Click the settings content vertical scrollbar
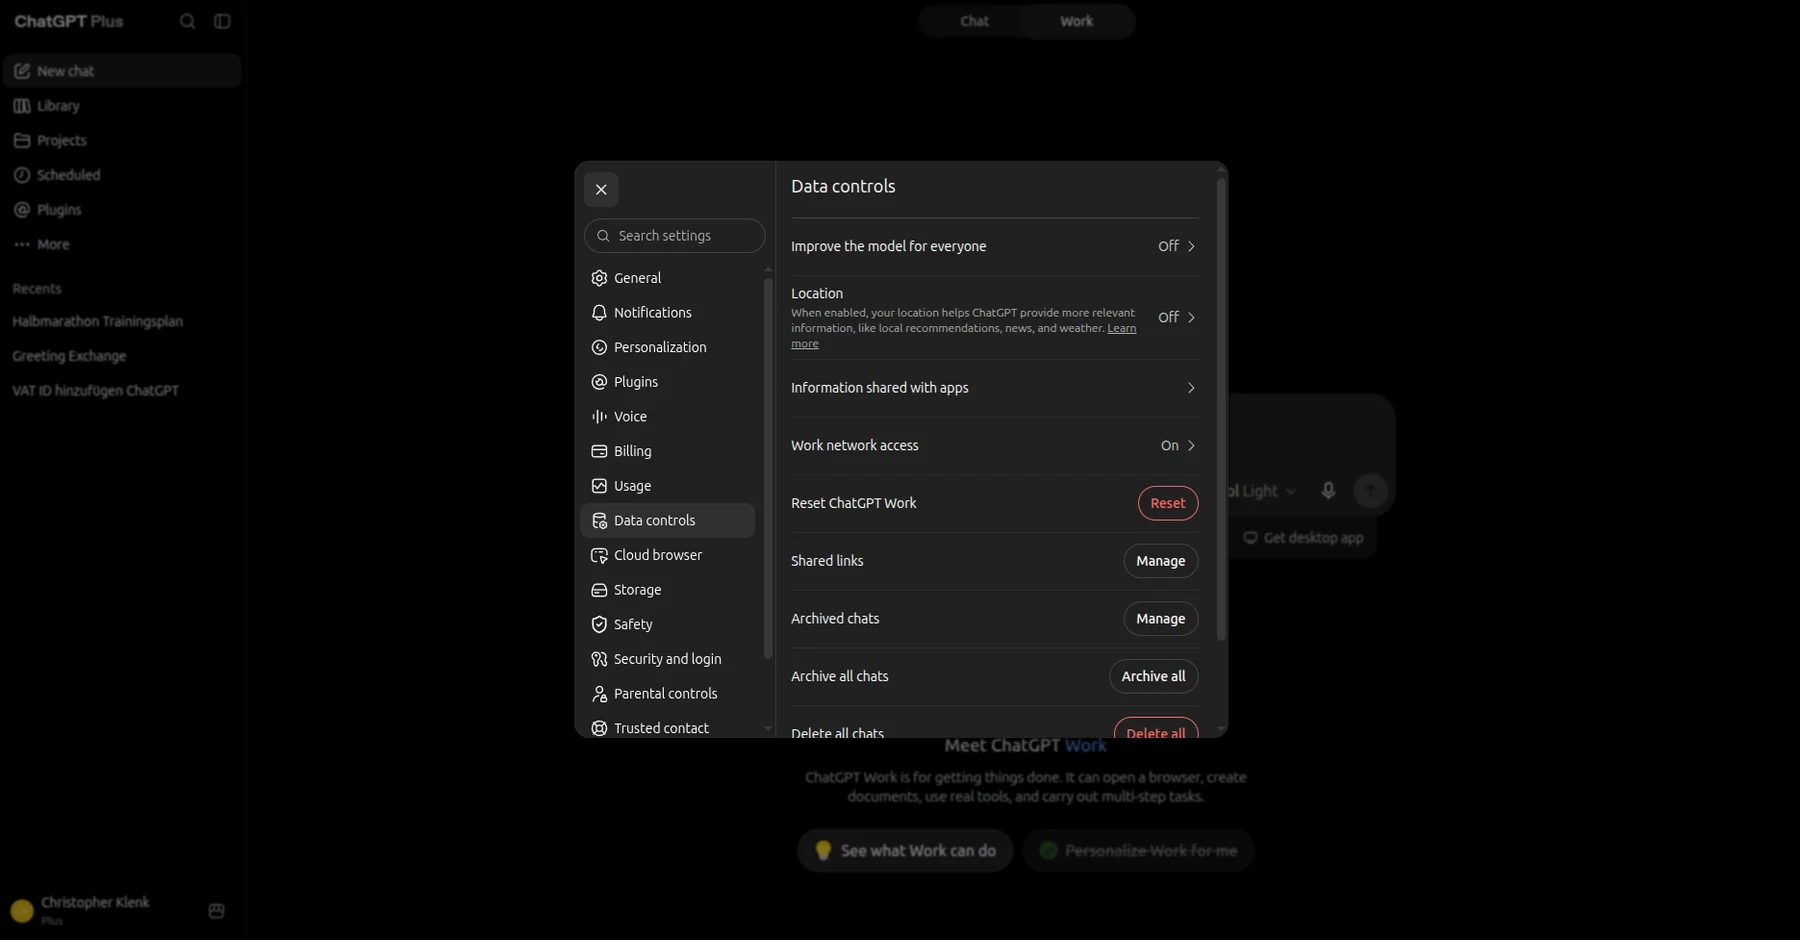 click(1221, 410)
